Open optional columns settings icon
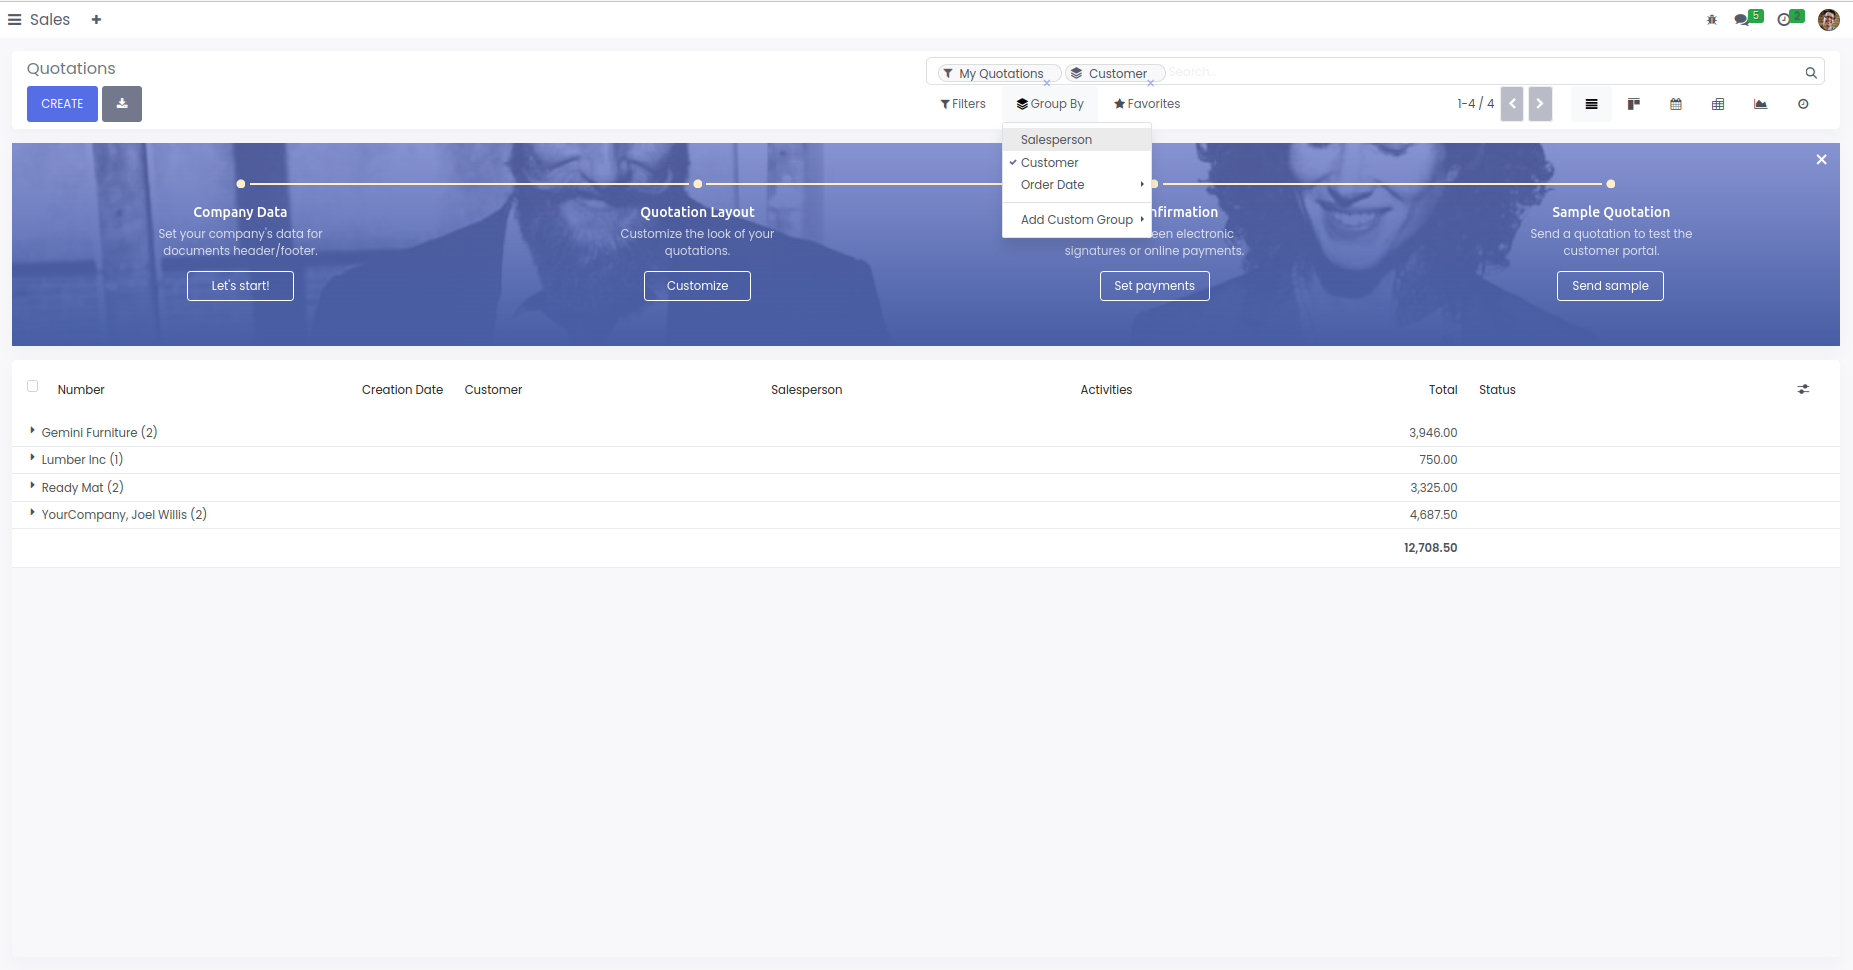Screen dimensions: 1853x970 (x=1803, y=390)
